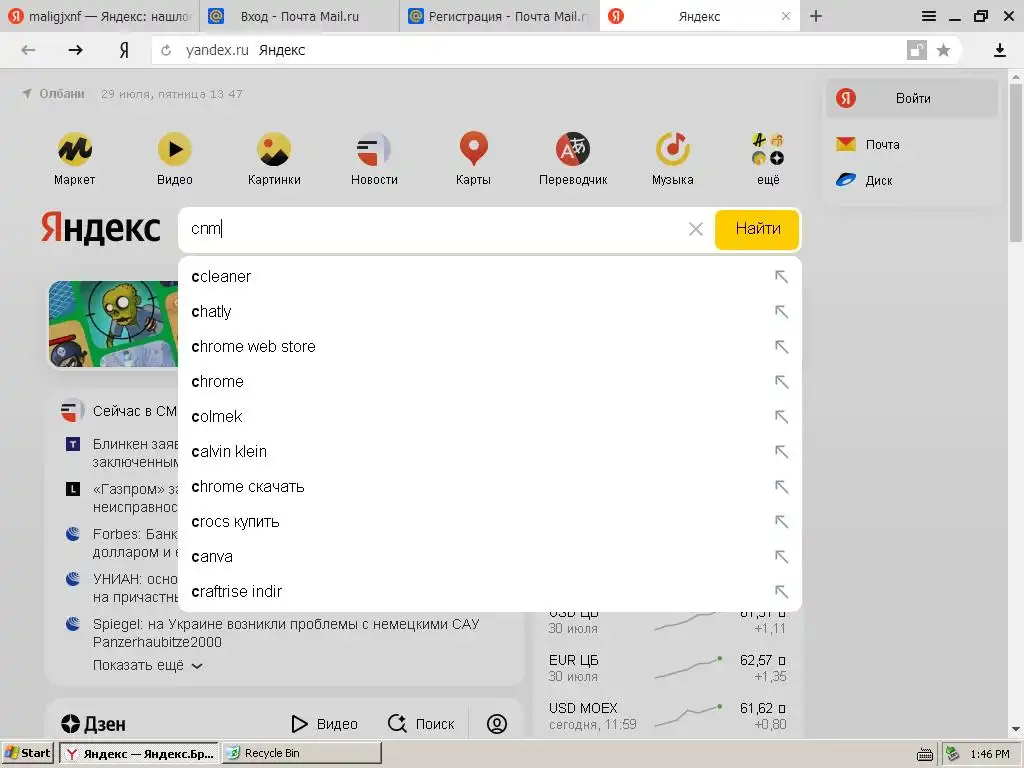1024x768 pixels.
Task: Open the Видео service icon
Action: (x=174, y=150)
